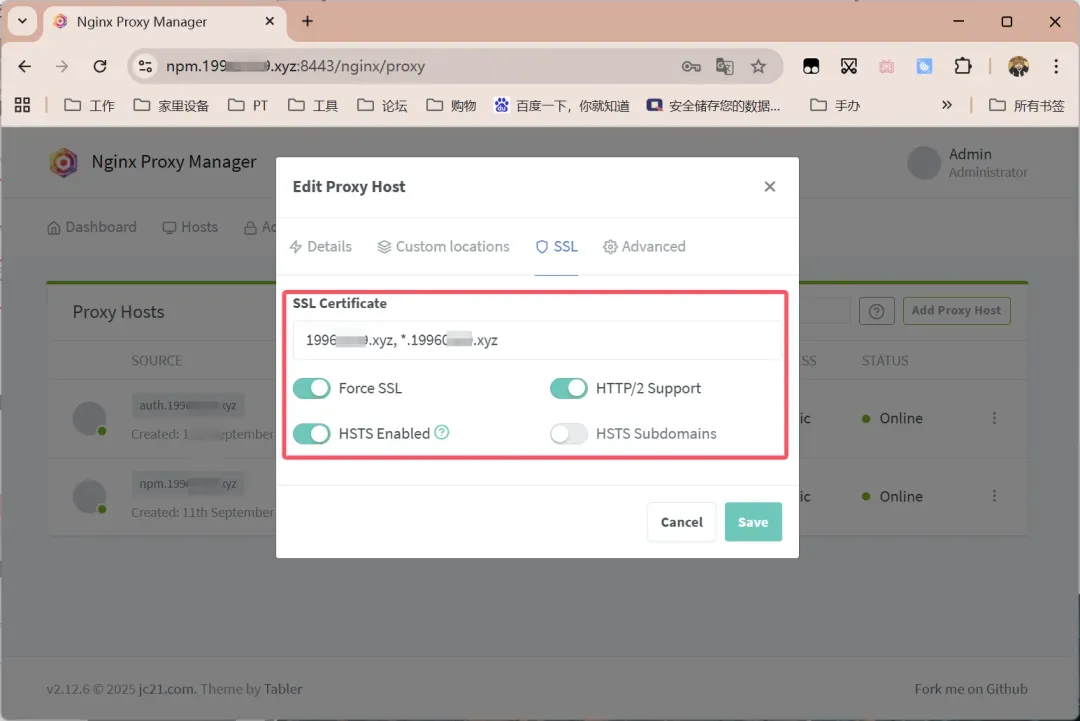Screen dimensions: 1080x721
Task: Open the browser profile avatar
Action: coord(1018,66)
